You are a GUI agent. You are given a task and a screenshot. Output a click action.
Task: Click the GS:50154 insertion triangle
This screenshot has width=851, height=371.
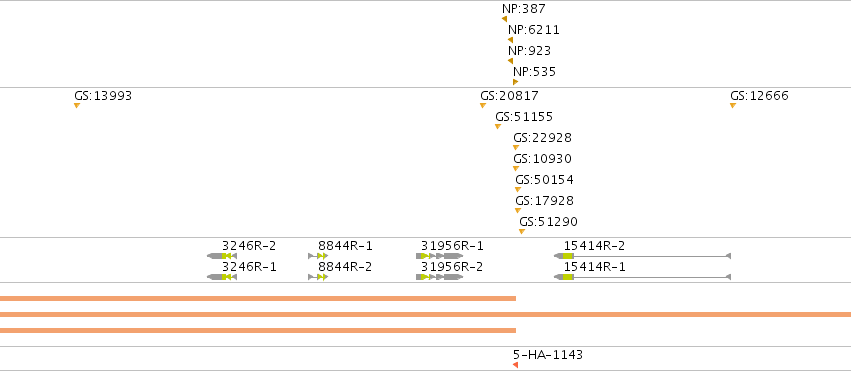[x=518, y=190]
